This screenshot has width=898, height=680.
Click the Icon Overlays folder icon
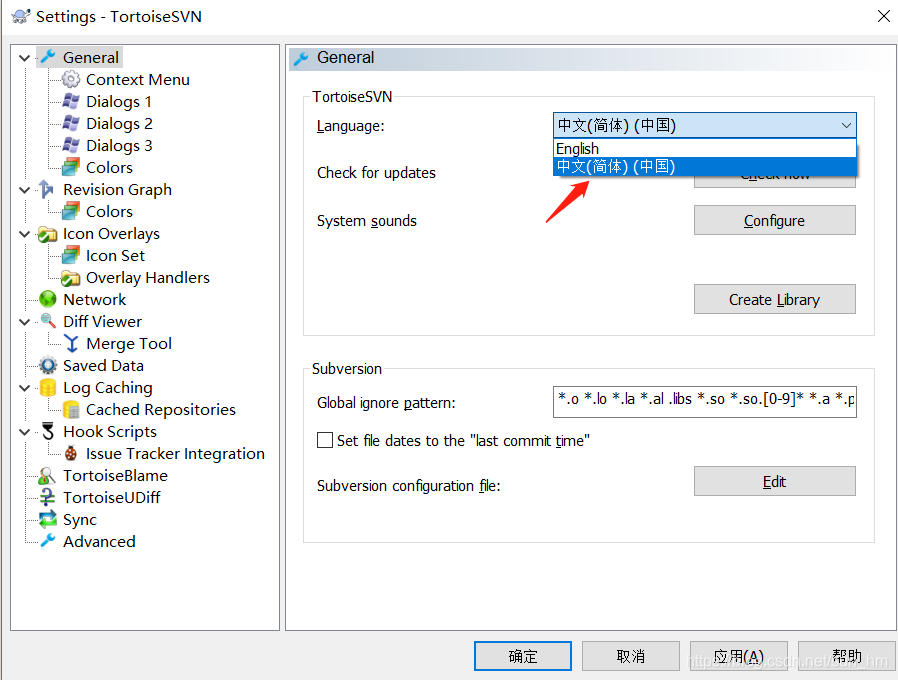point(48,234)
